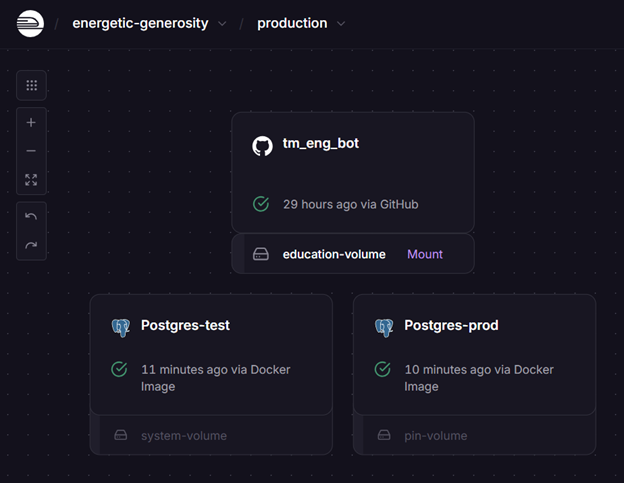Open the tm_eng_bot service card
Image resolution: width=624 pixels, height=483 pixels.
point(352,172)
